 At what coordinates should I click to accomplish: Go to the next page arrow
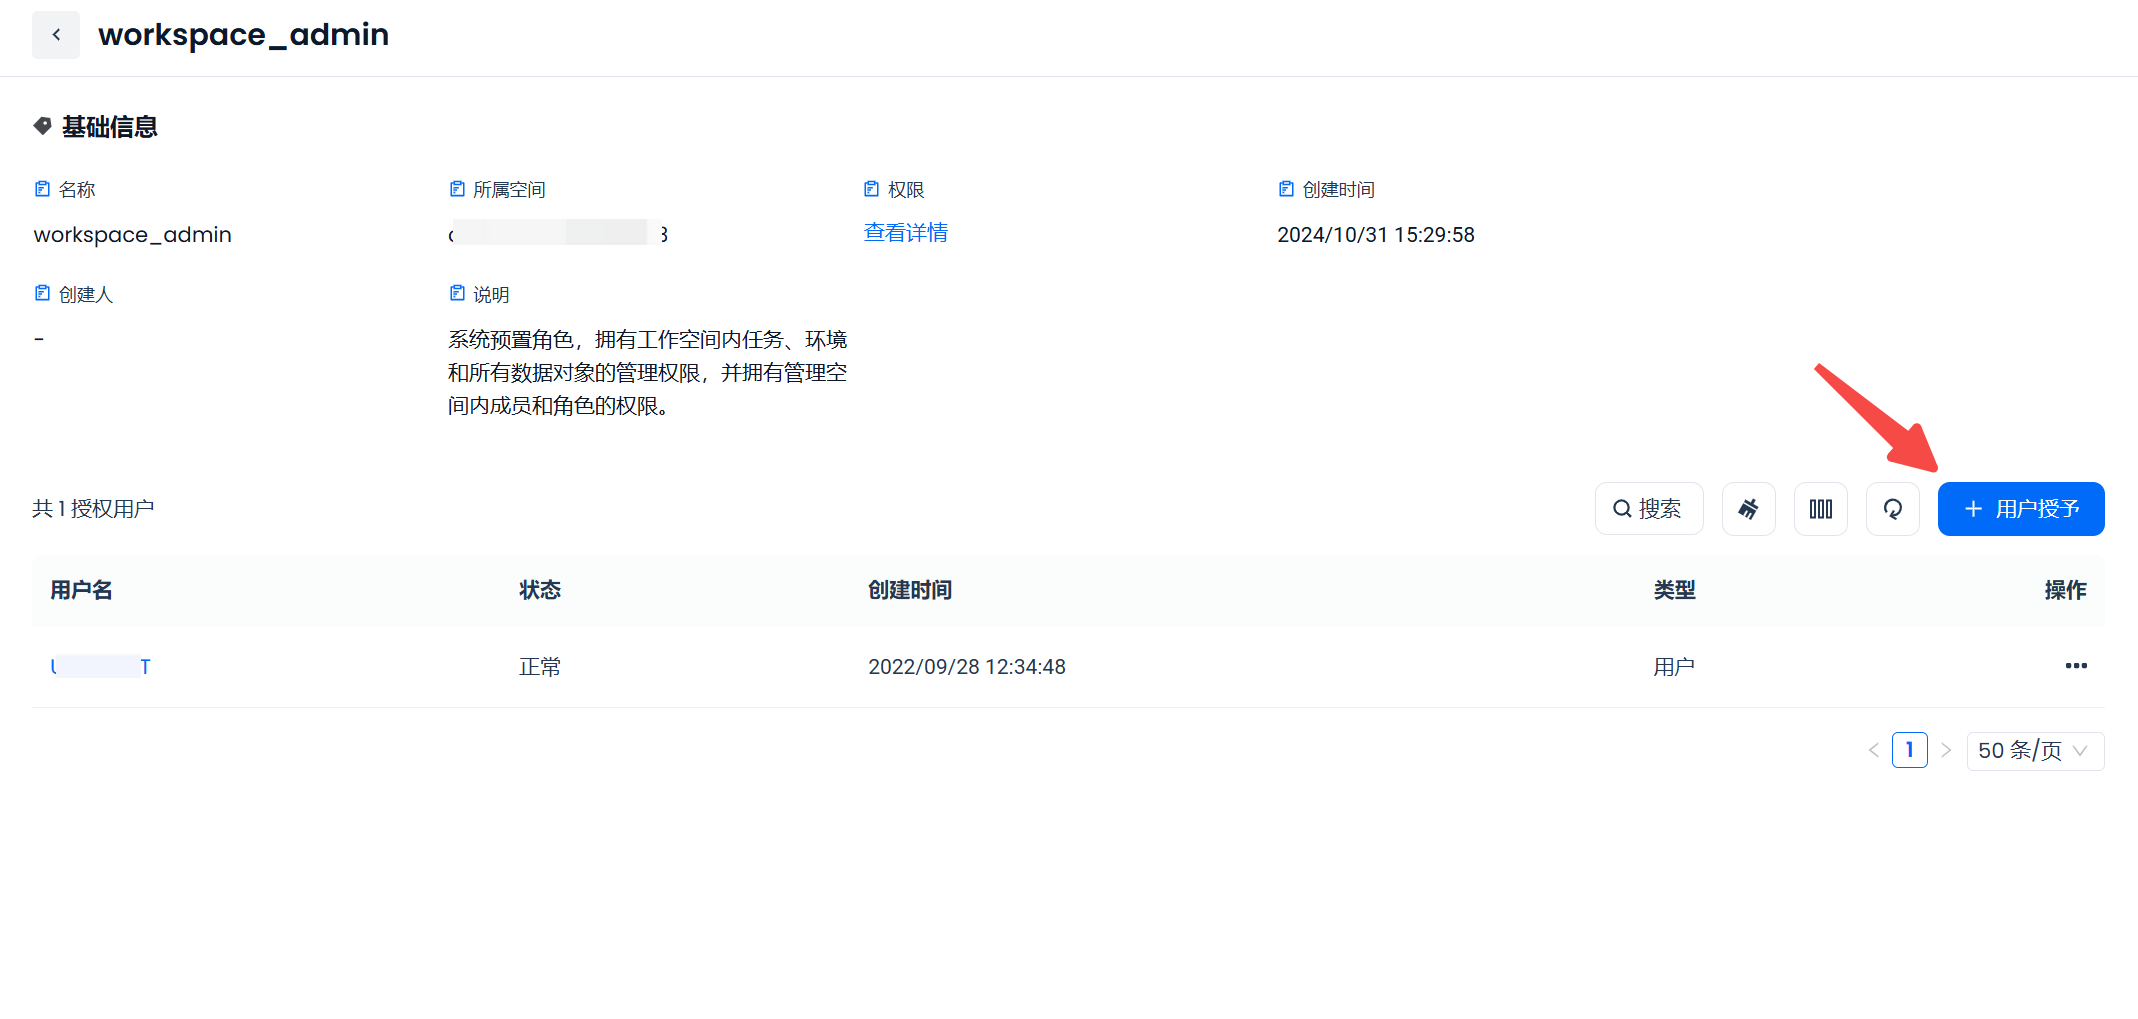tap(1946, 751)
